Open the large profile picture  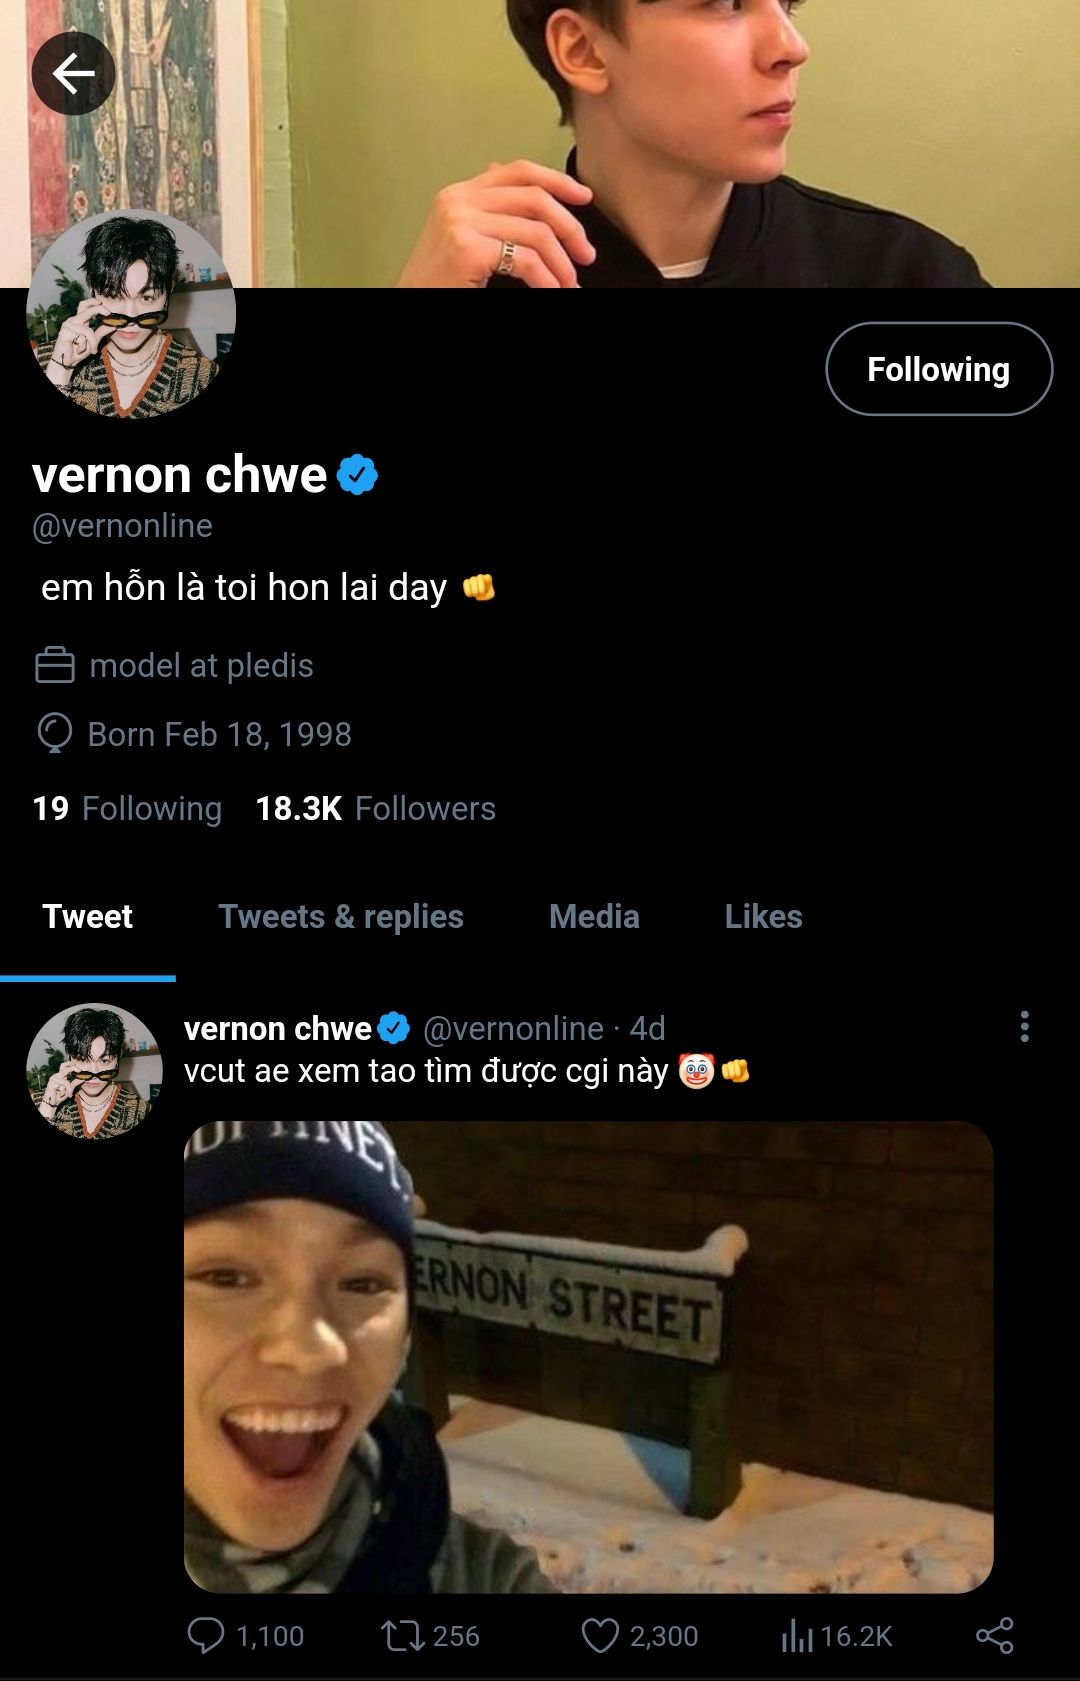(x=131, y=314)
